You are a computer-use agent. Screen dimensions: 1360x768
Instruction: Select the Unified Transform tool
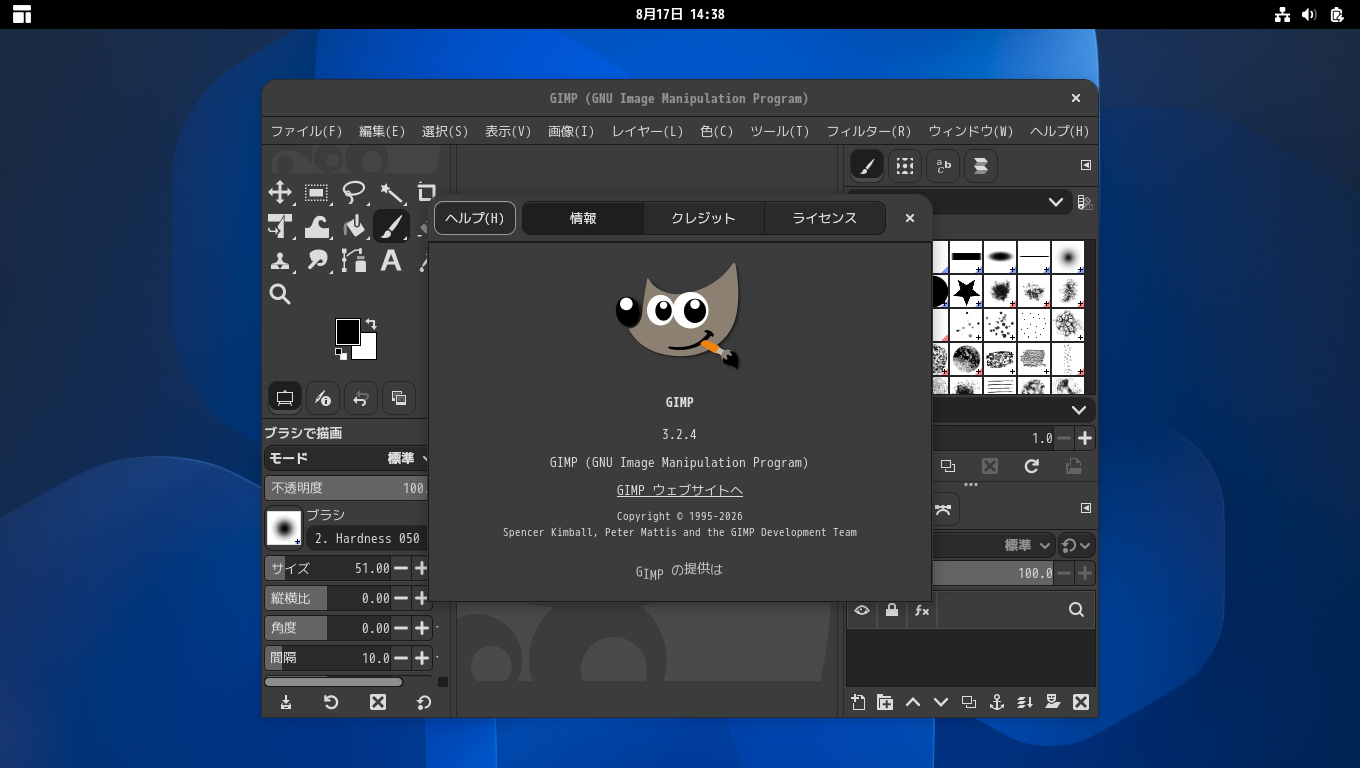[280, 227]
